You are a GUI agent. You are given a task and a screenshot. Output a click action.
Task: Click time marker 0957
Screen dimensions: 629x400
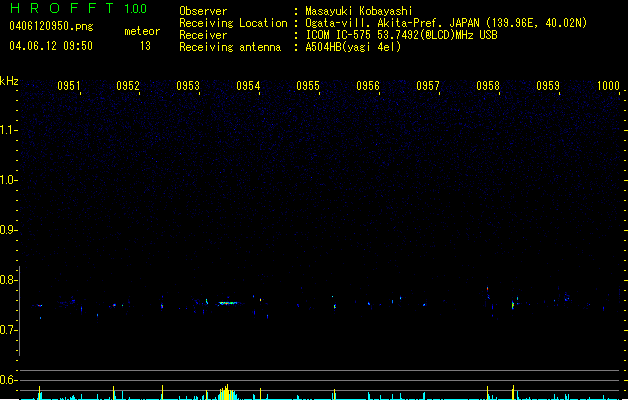pyautogui.click(x=428, y=86)
